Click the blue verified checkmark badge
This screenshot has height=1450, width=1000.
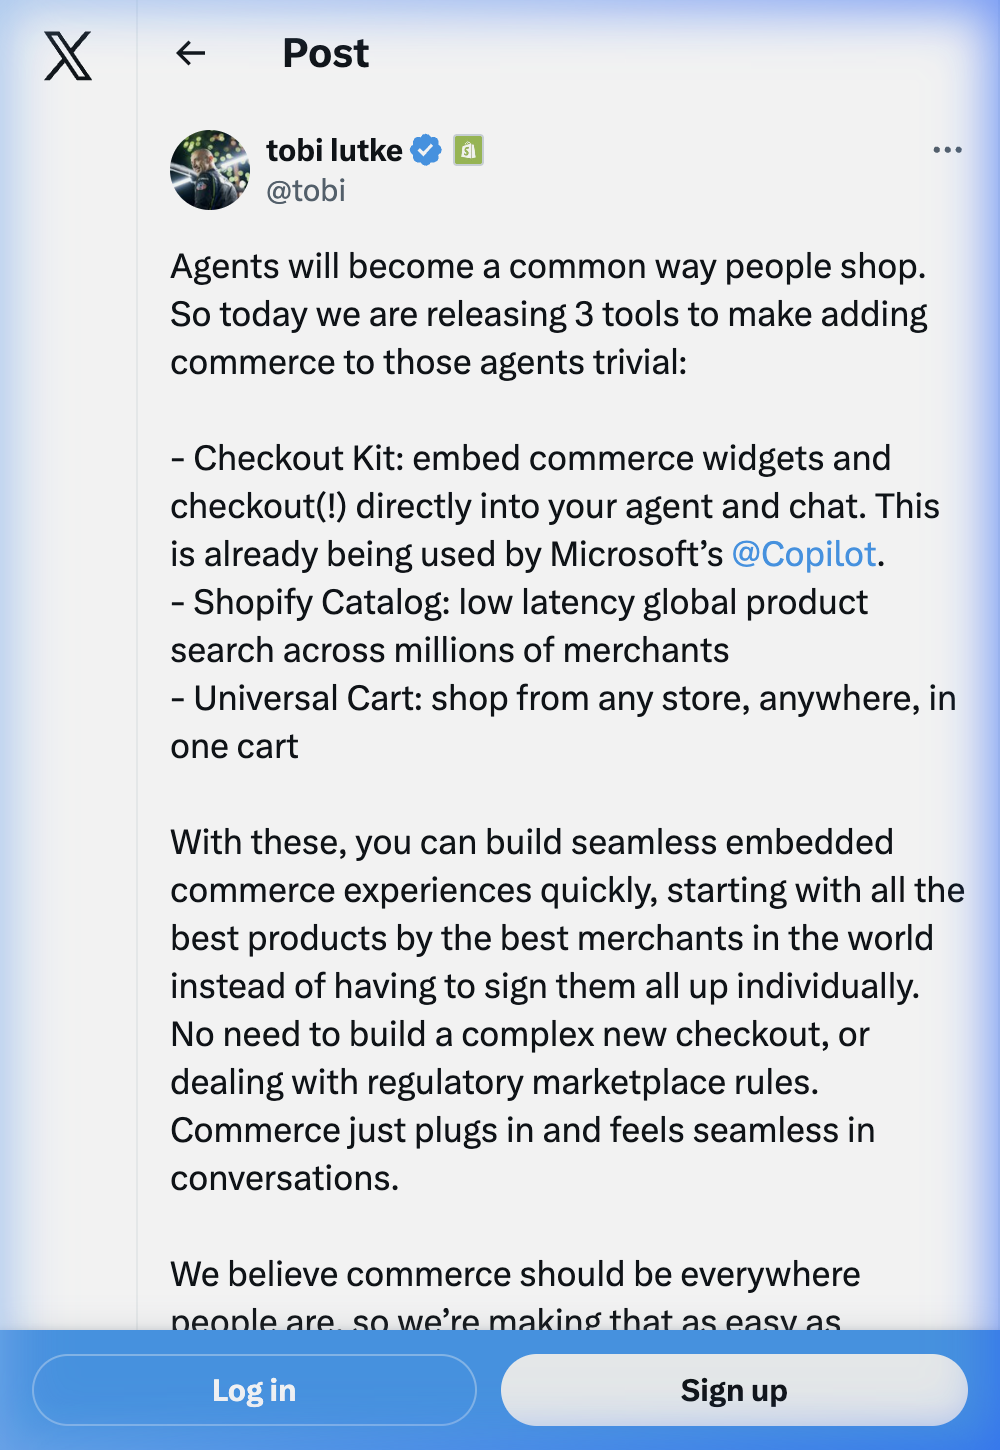coord(426,150)
